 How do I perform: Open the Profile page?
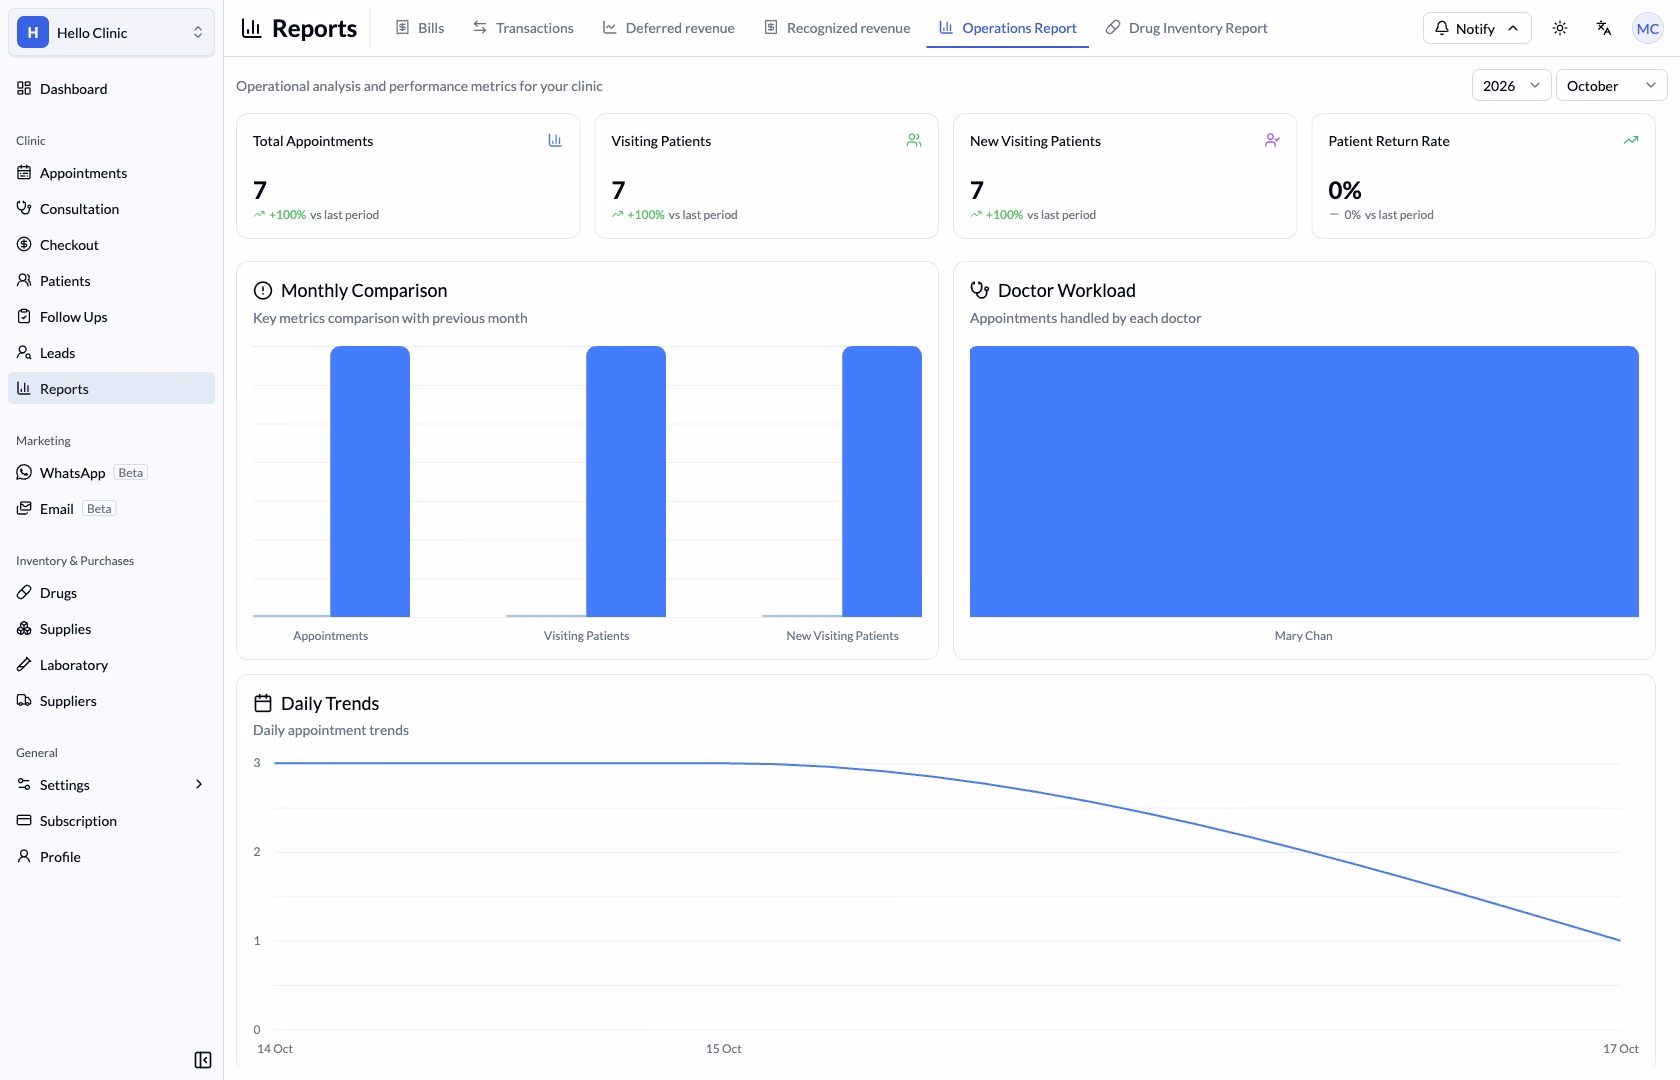[x=111, y=857]
